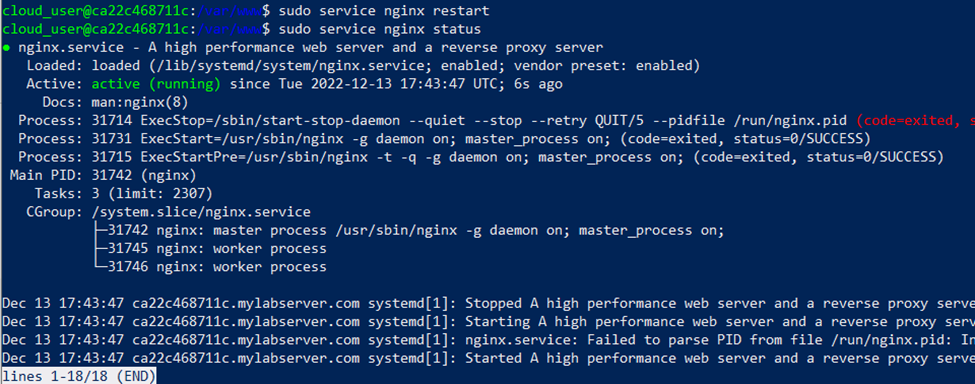Click the 31745 nginx worker process entry

pos(217,249)
